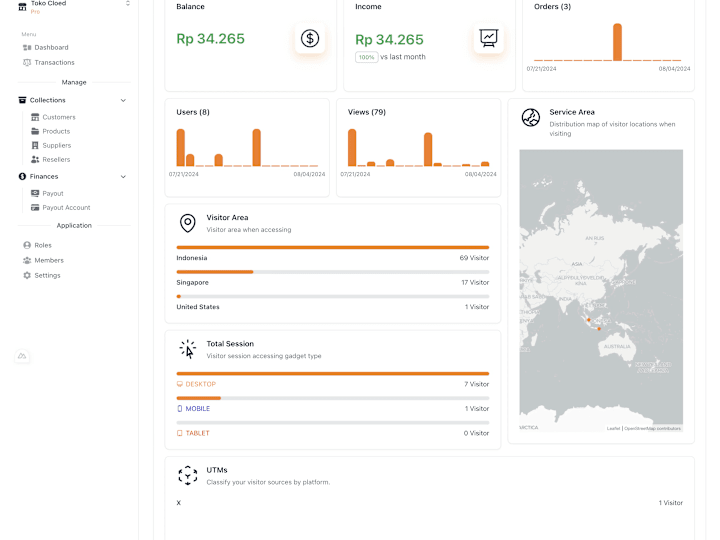Screen dimensions: 720x540
Task: Collapse the Collections section chevron
Action: tap(123, 101)
